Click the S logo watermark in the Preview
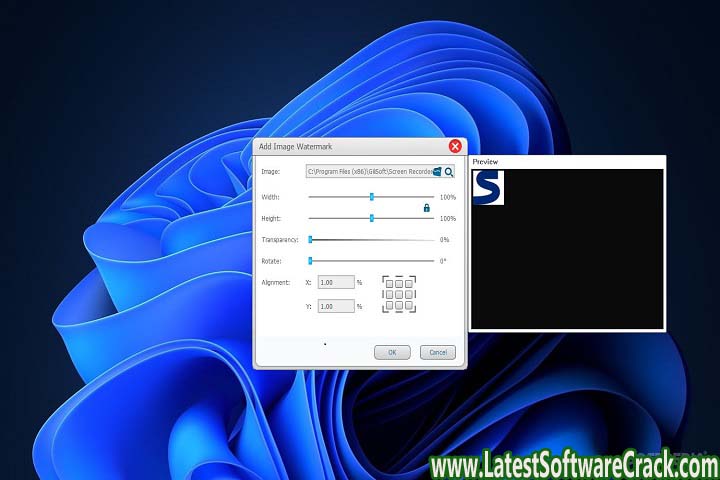This screenshot has width=720, height=480. (x=488, y=187)
